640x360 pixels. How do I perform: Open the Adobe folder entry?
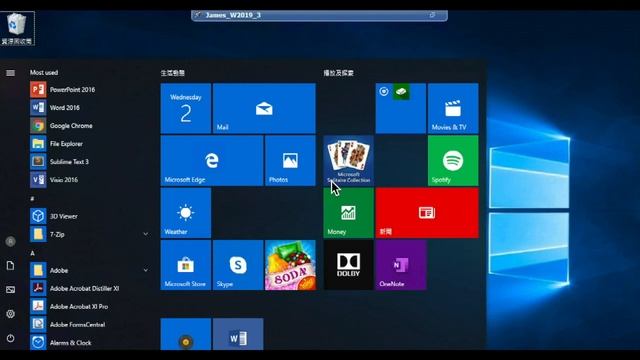[x=90, y=270]
